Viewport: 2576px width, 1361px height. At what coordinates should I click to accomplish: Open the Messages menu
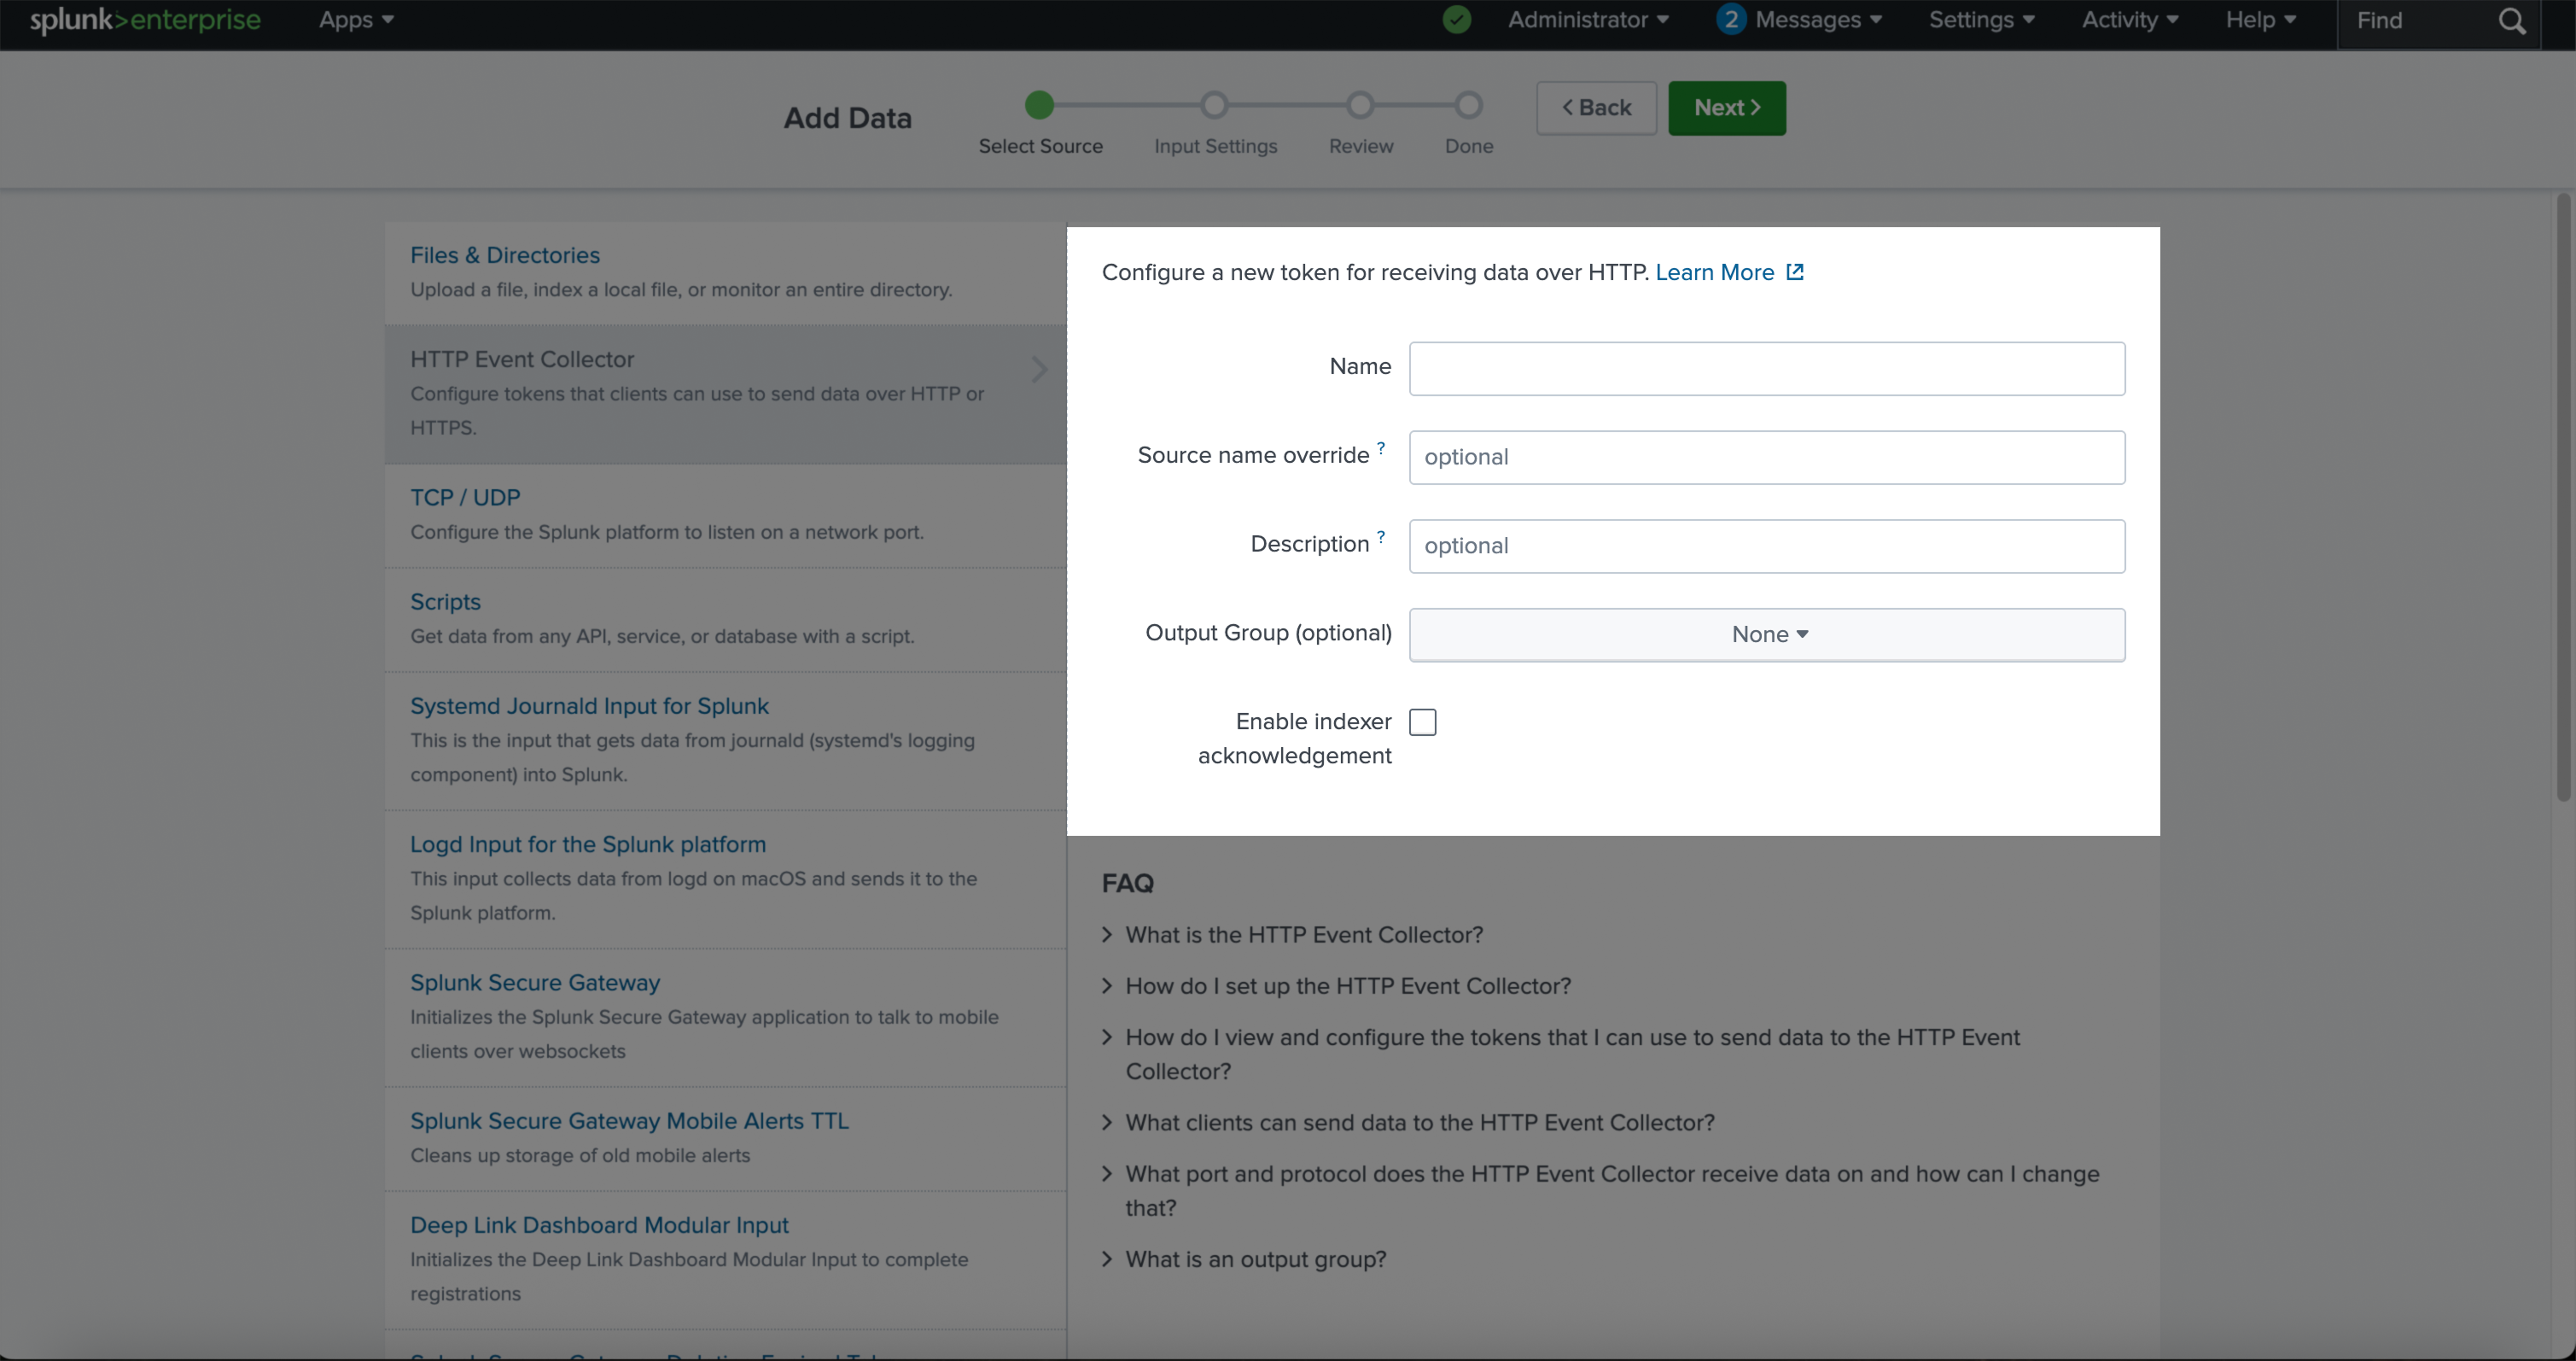[1818, 20]
